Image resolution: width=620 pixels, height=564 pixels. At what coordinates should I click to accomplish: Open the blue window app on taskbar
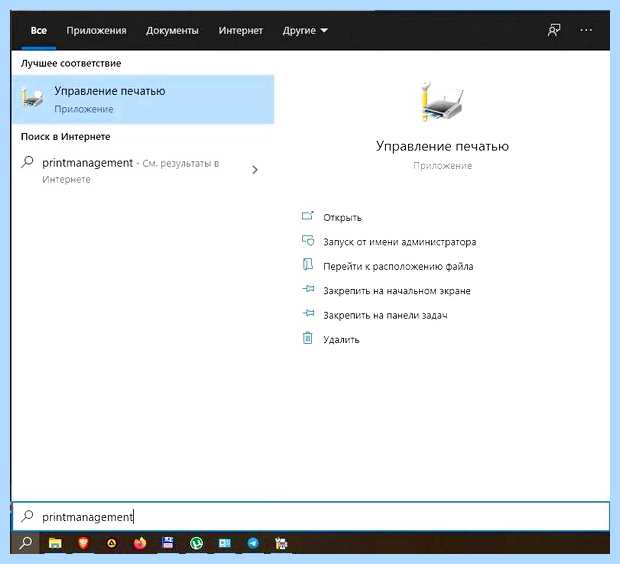pyautogui.click(x=225, y=543)
